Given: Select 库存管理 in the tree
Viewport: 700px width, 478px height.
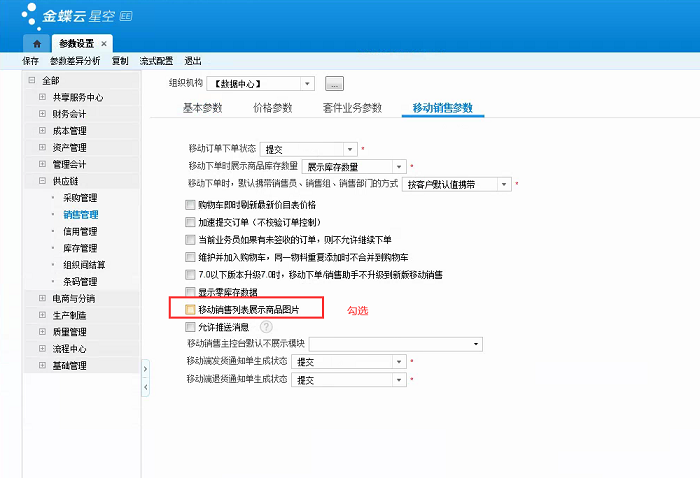Looking at the screenshot, I should tap(80, 248).
